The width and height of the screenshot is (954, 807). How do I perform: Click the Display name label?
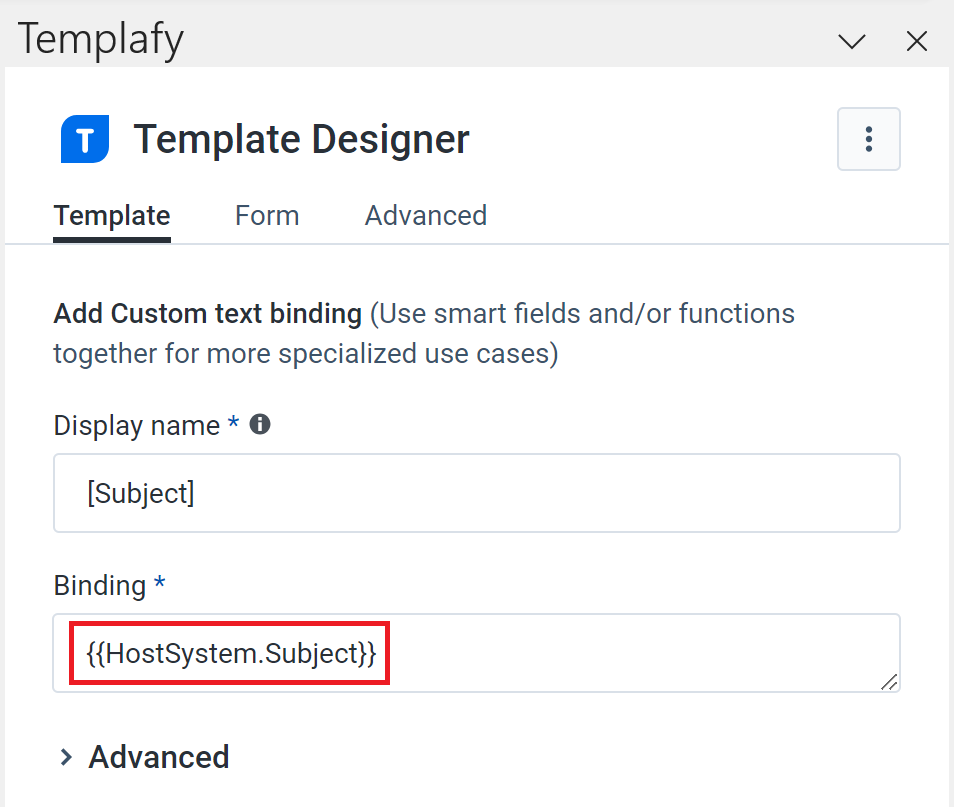tap(136, 425)
